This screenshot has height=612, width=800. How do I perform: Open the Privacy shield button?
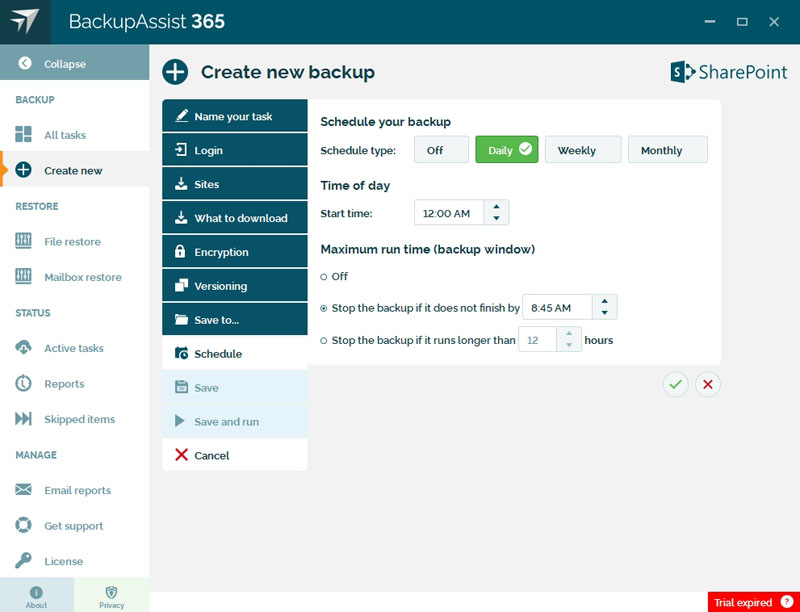point(112,595)
